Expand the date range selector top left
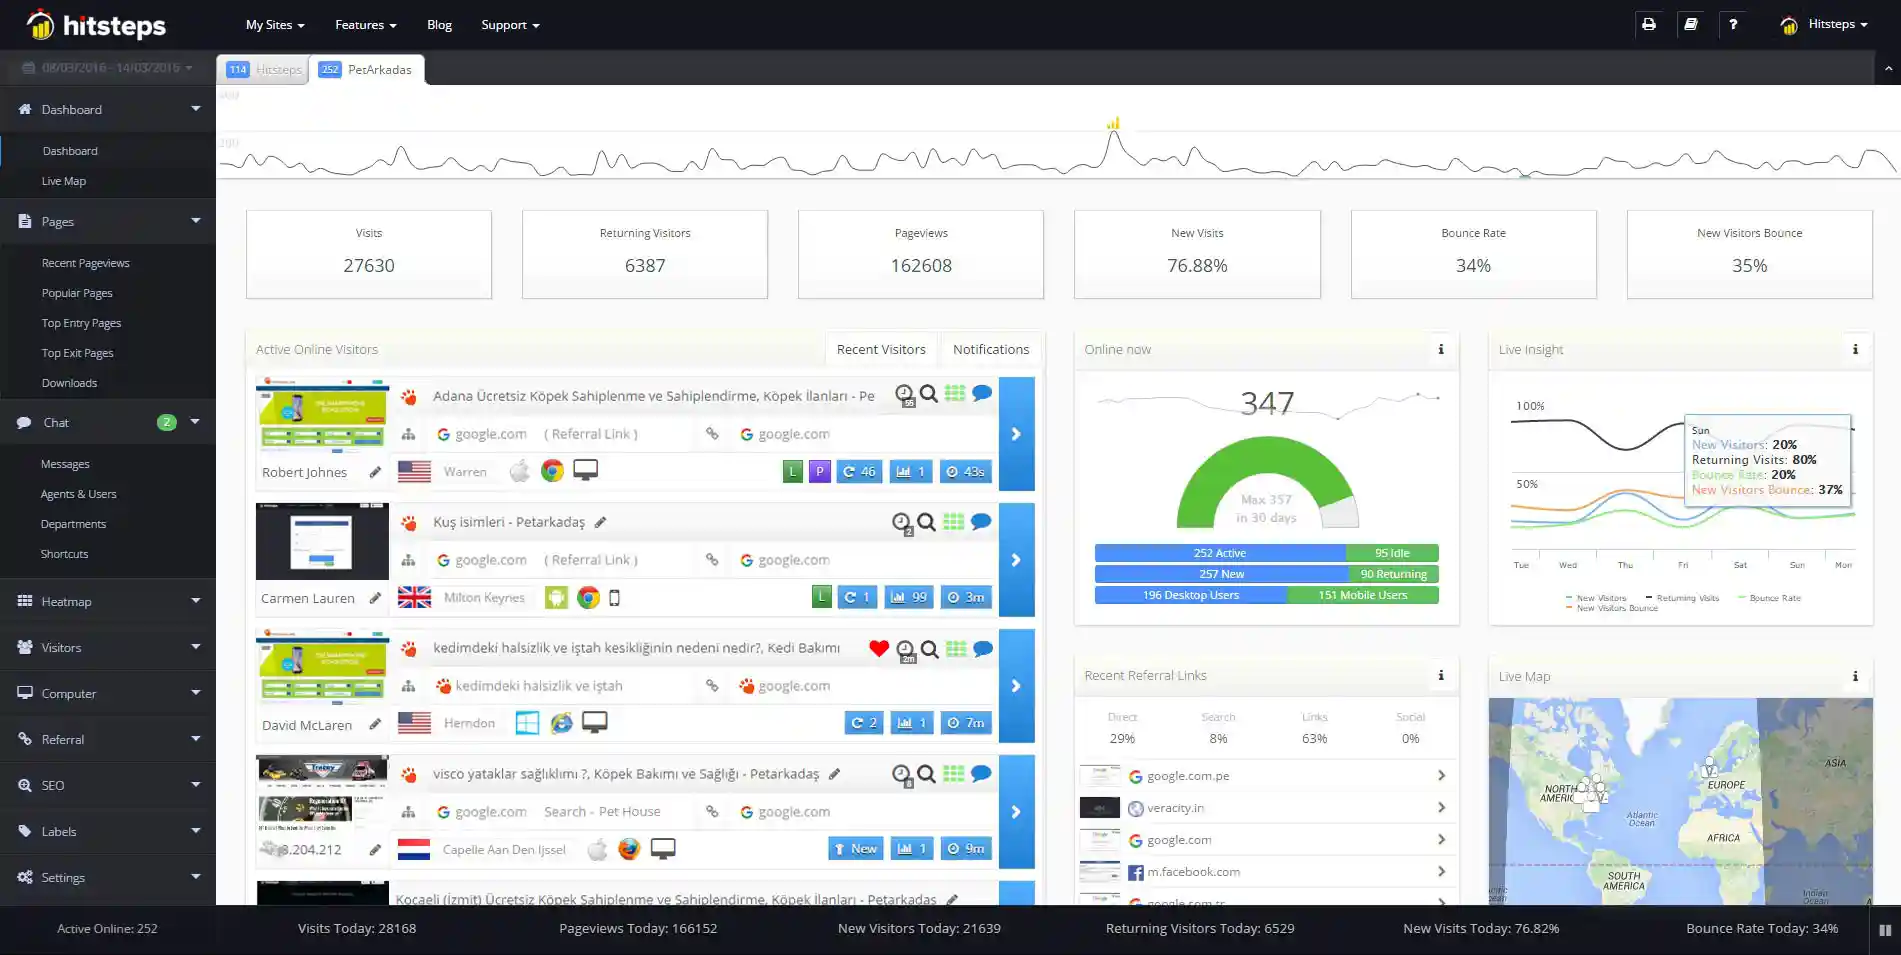This screenshot has height=955, width=1901. 105,67
